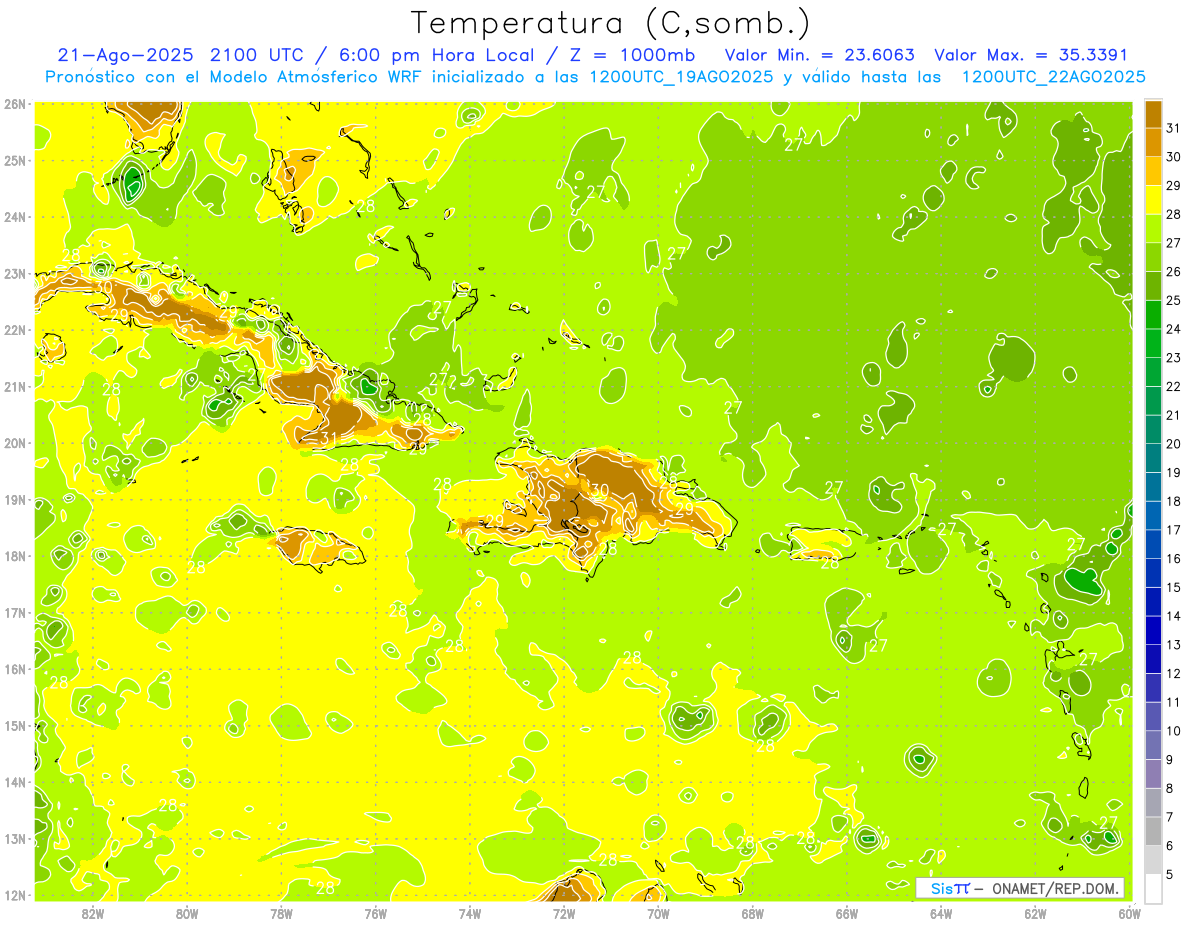Select the brown legend swatch above 31

(1153, 113)
